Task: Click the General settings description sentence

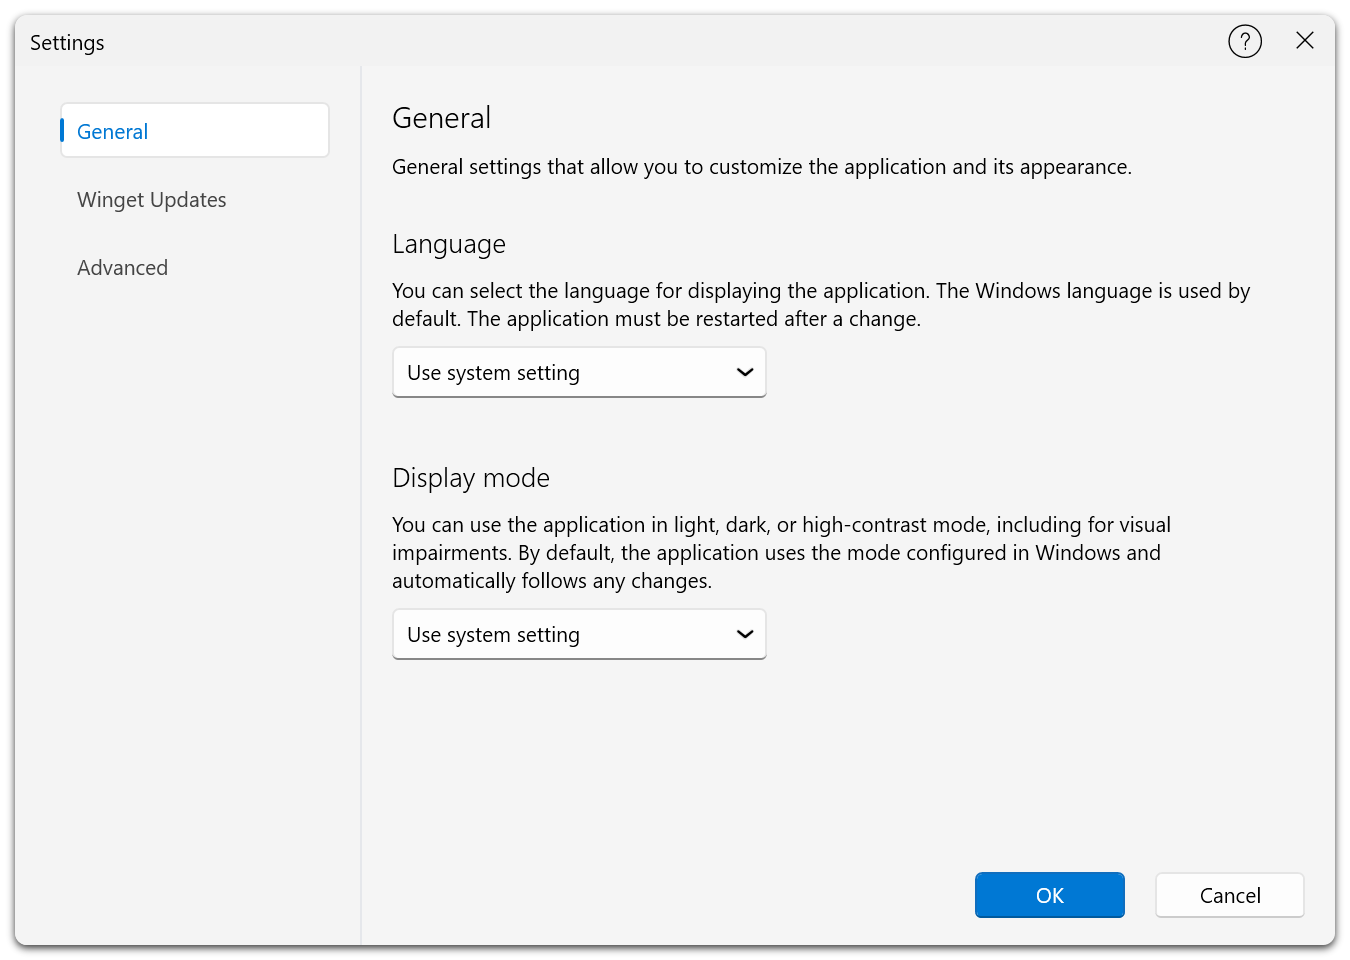Action: (x=762, y=167)
